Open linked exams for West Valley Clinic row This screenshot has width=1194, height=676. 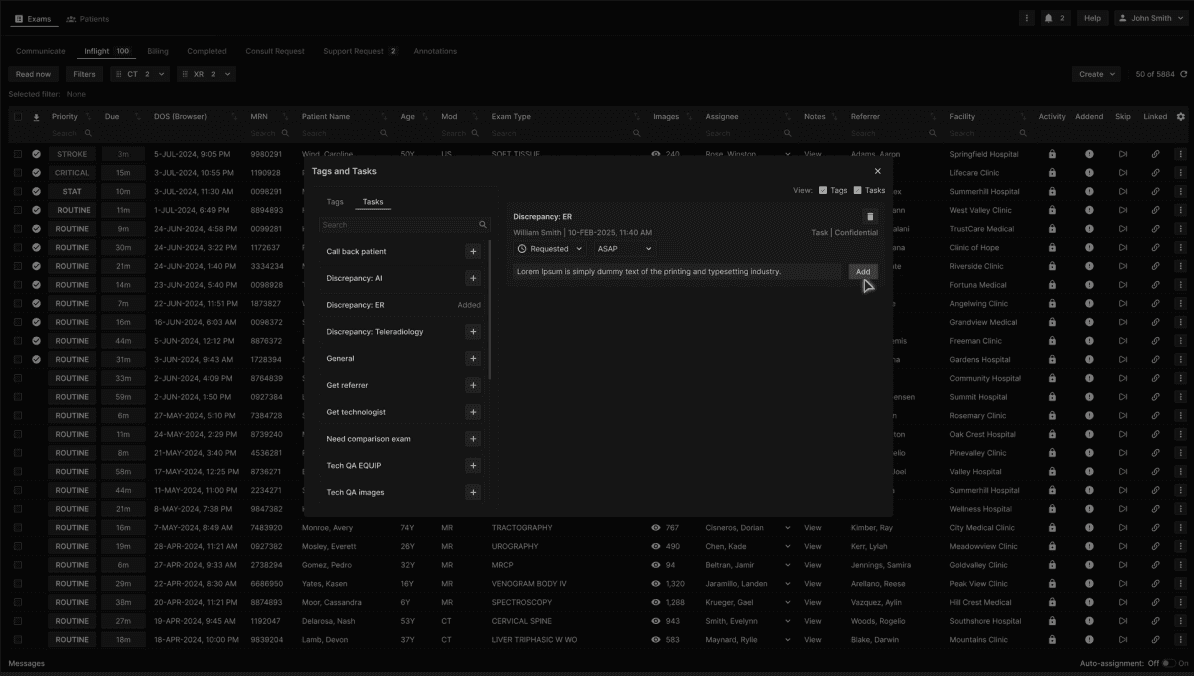point(1155,210)
